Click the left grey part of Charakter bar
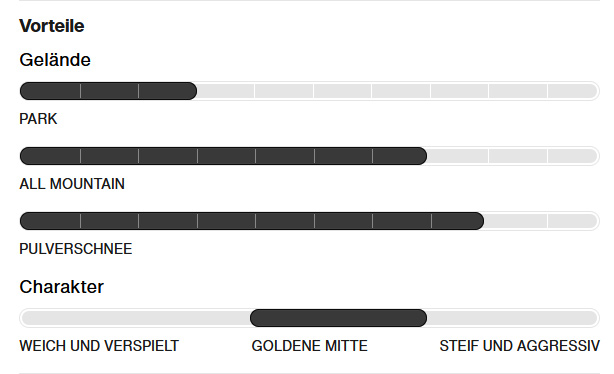This screenshot has height=374, width=614. [135, 318]
